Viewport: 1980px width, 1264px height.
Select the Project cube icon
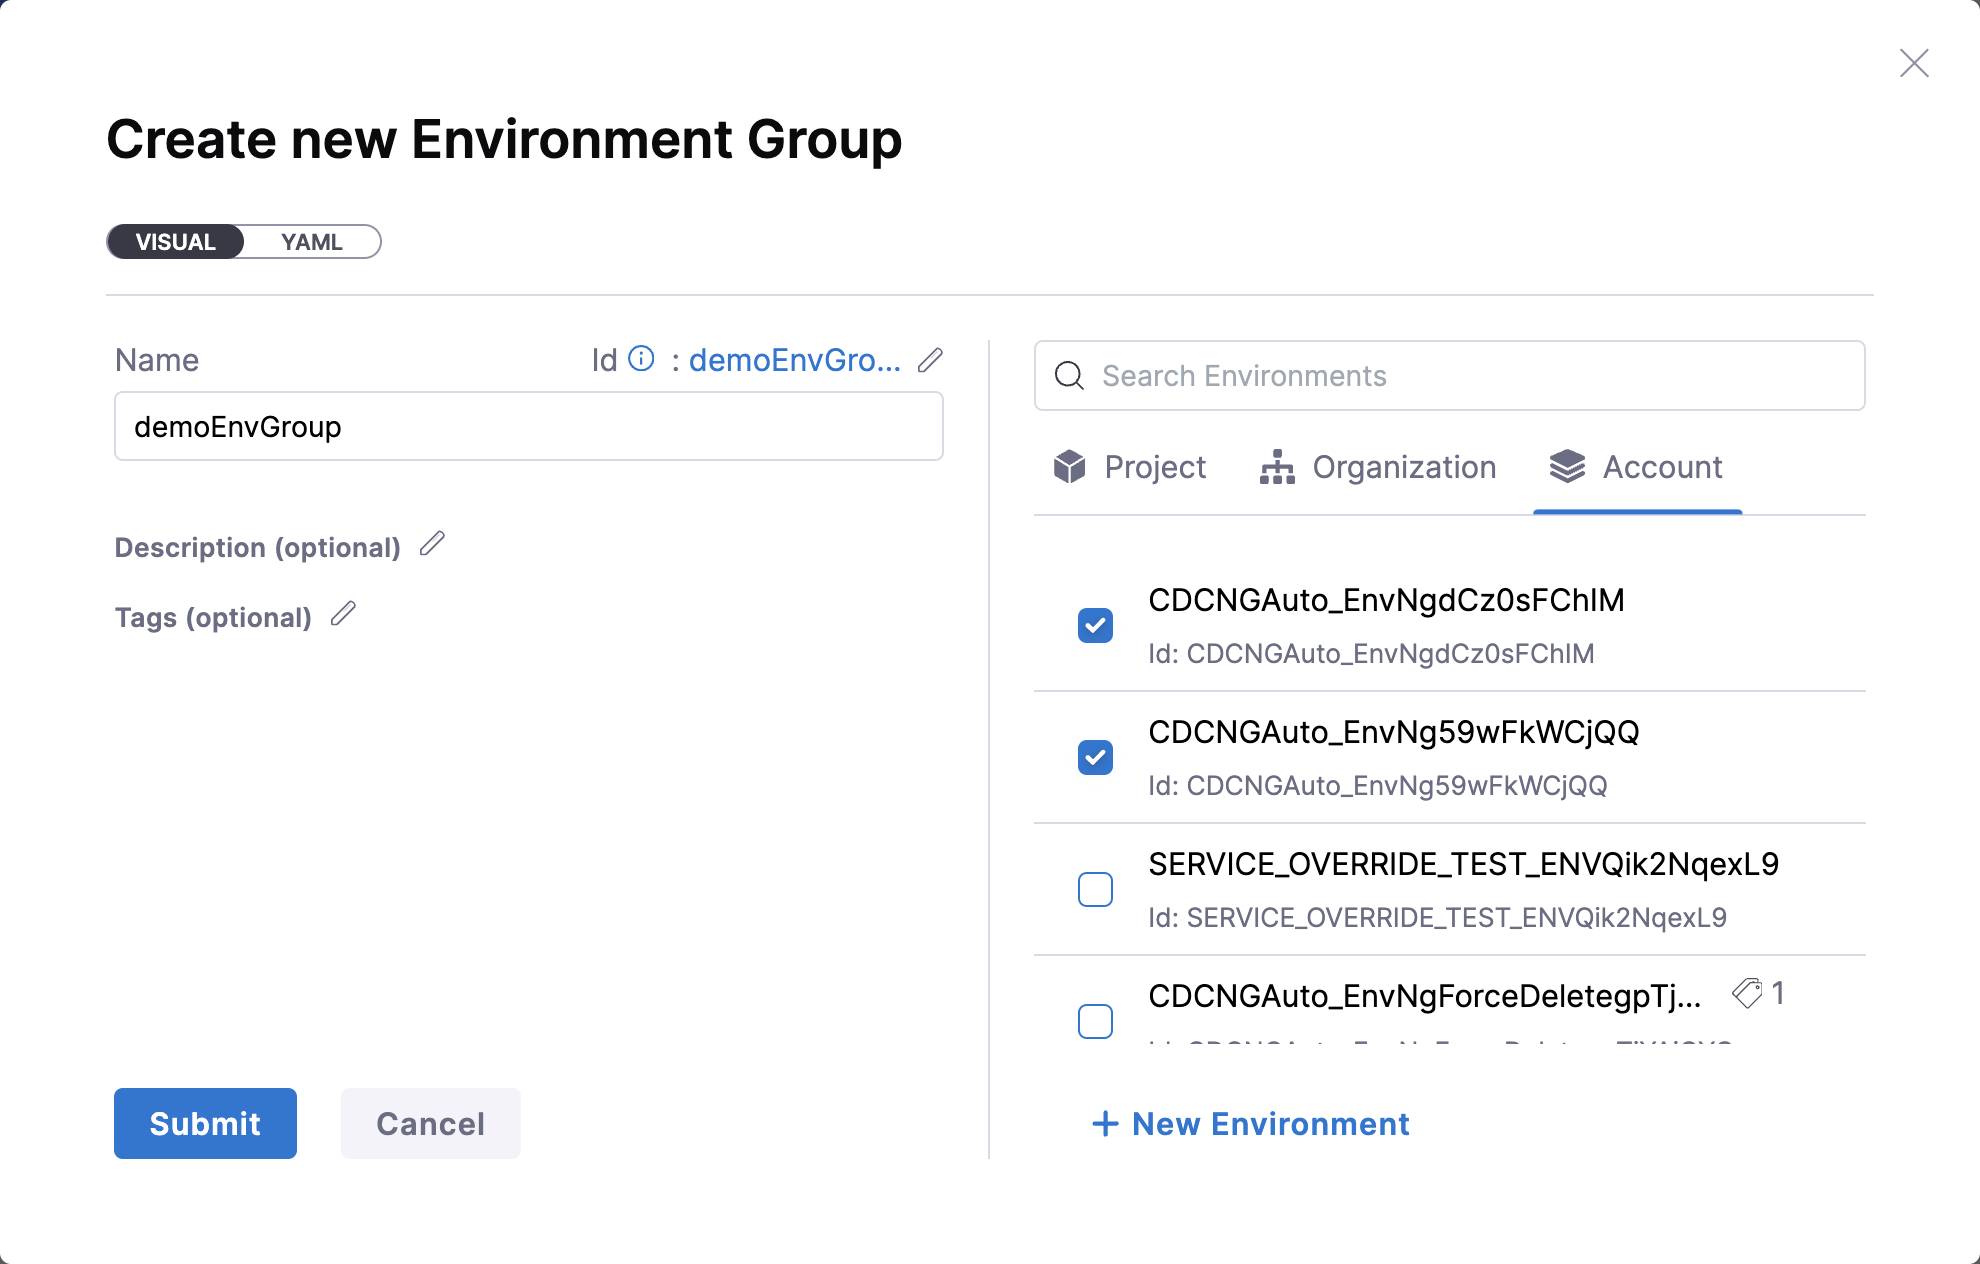(1069, 467)
